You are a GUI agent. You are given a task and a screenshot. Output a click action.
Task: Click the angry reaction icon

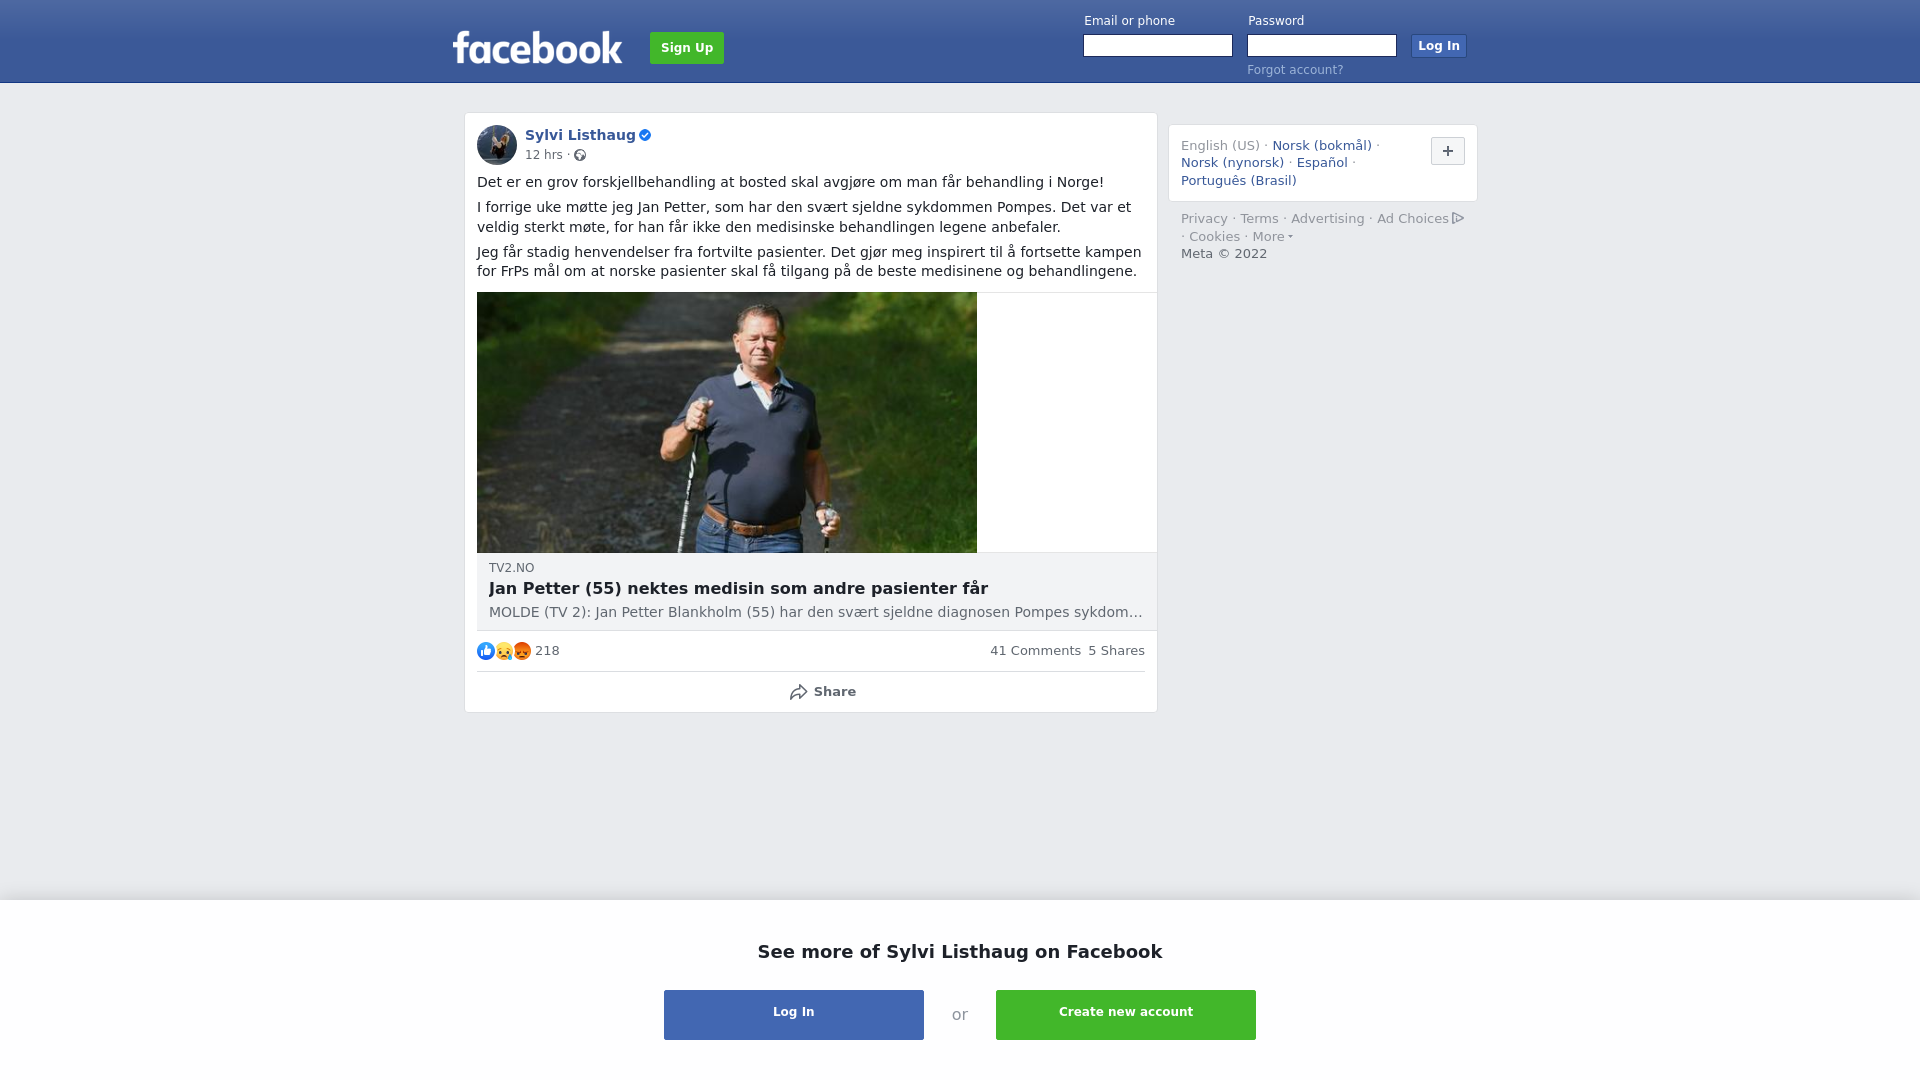522,651
